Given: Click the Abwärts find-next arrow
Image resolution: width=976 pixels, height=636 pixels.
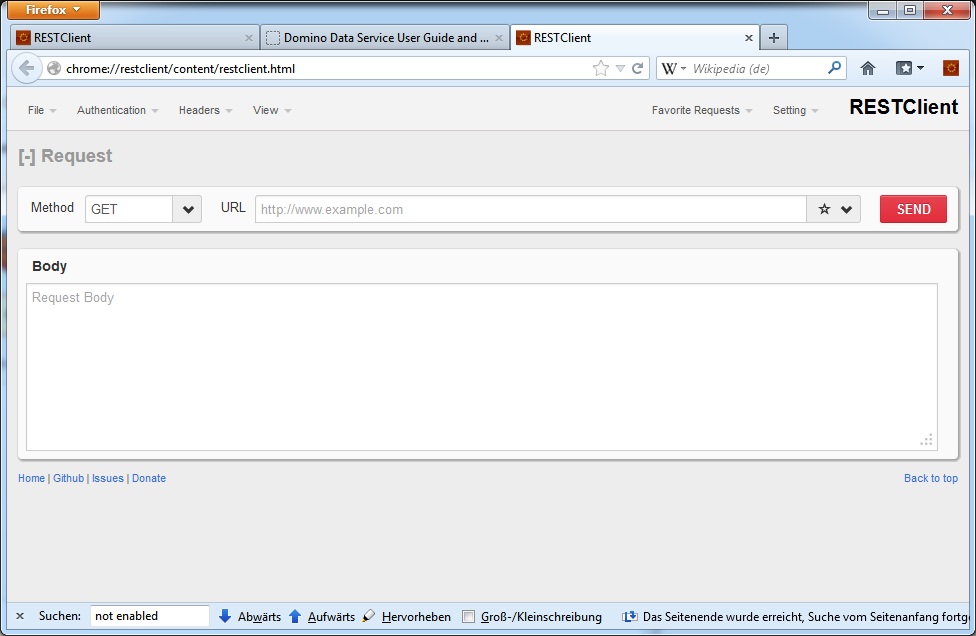Looking at the screenshot, I should 225,617.
